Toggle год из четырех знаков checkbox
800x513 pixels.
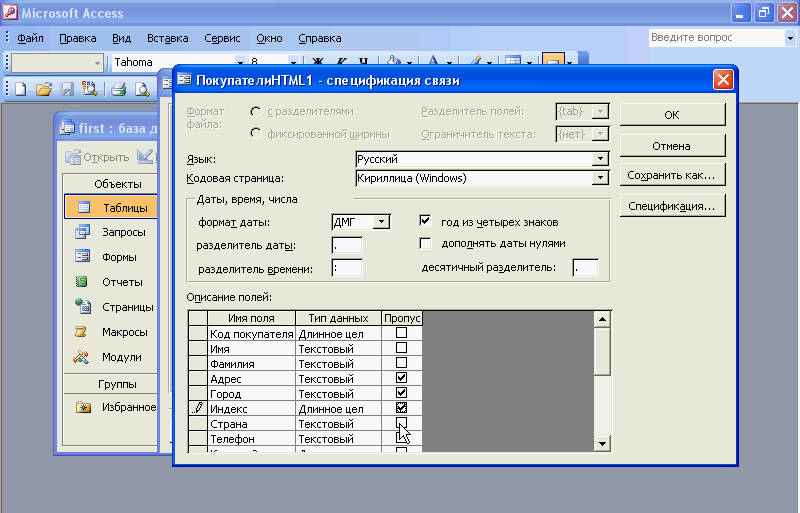pyautogui.click(x=425, y=221)
